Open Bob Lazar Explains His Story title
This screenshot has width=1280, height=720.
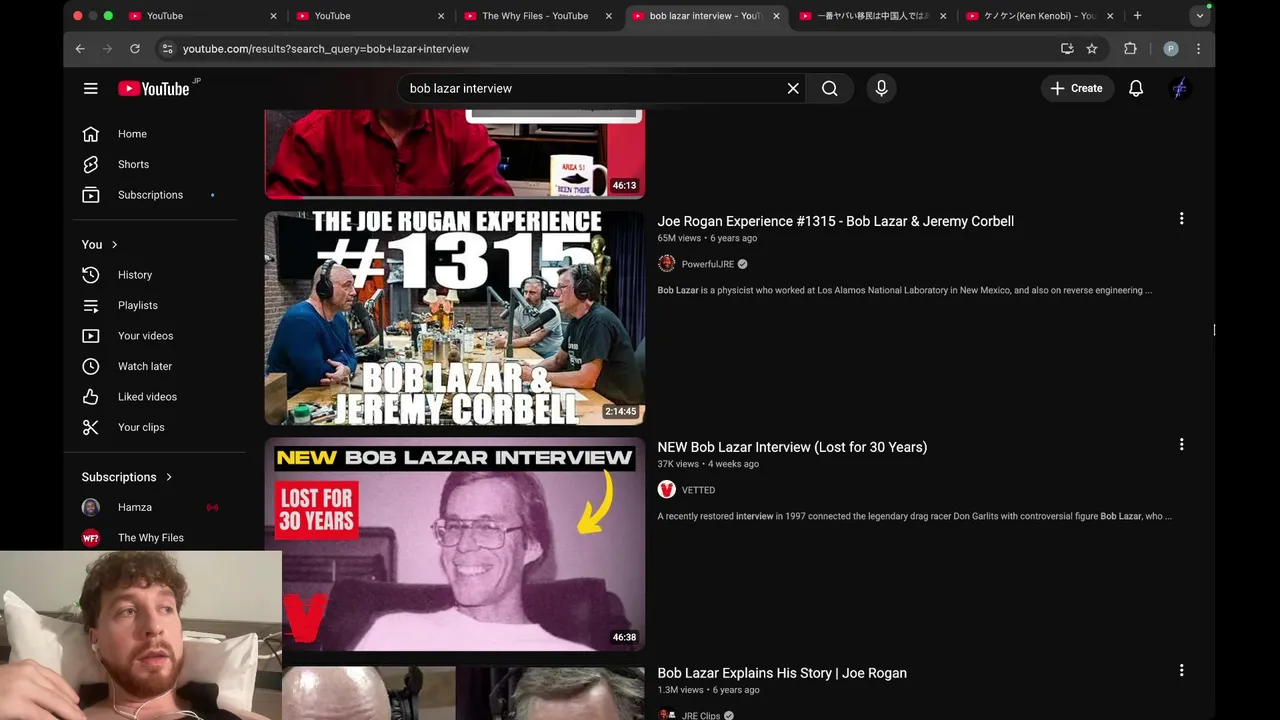782,673
